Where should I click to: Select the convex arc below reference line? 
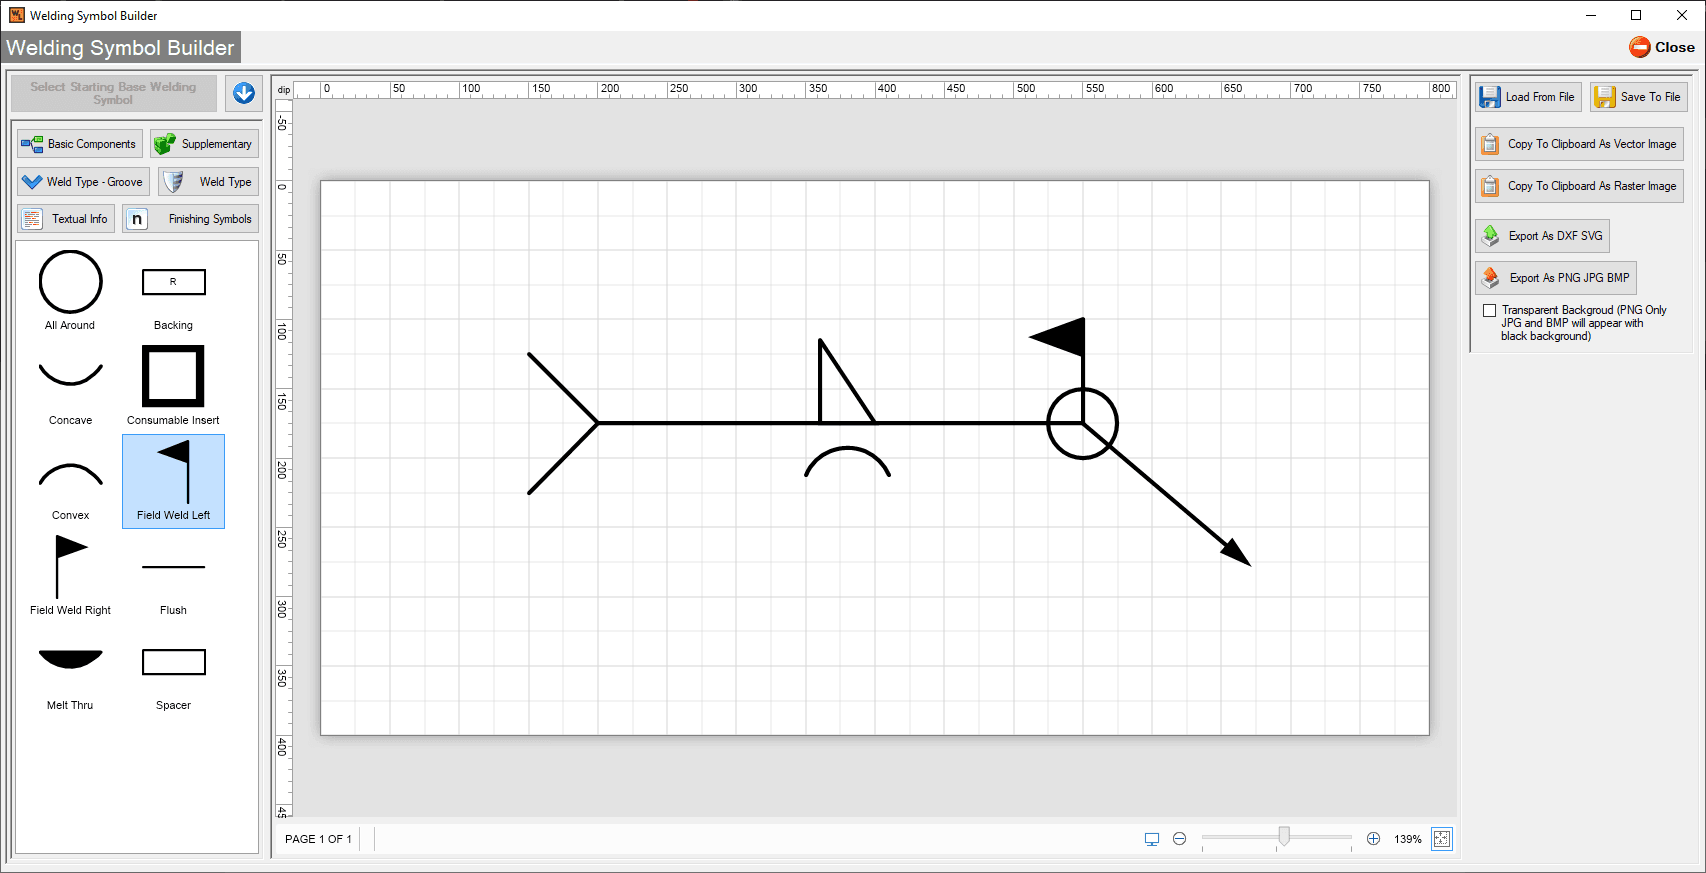click(848, 461)
